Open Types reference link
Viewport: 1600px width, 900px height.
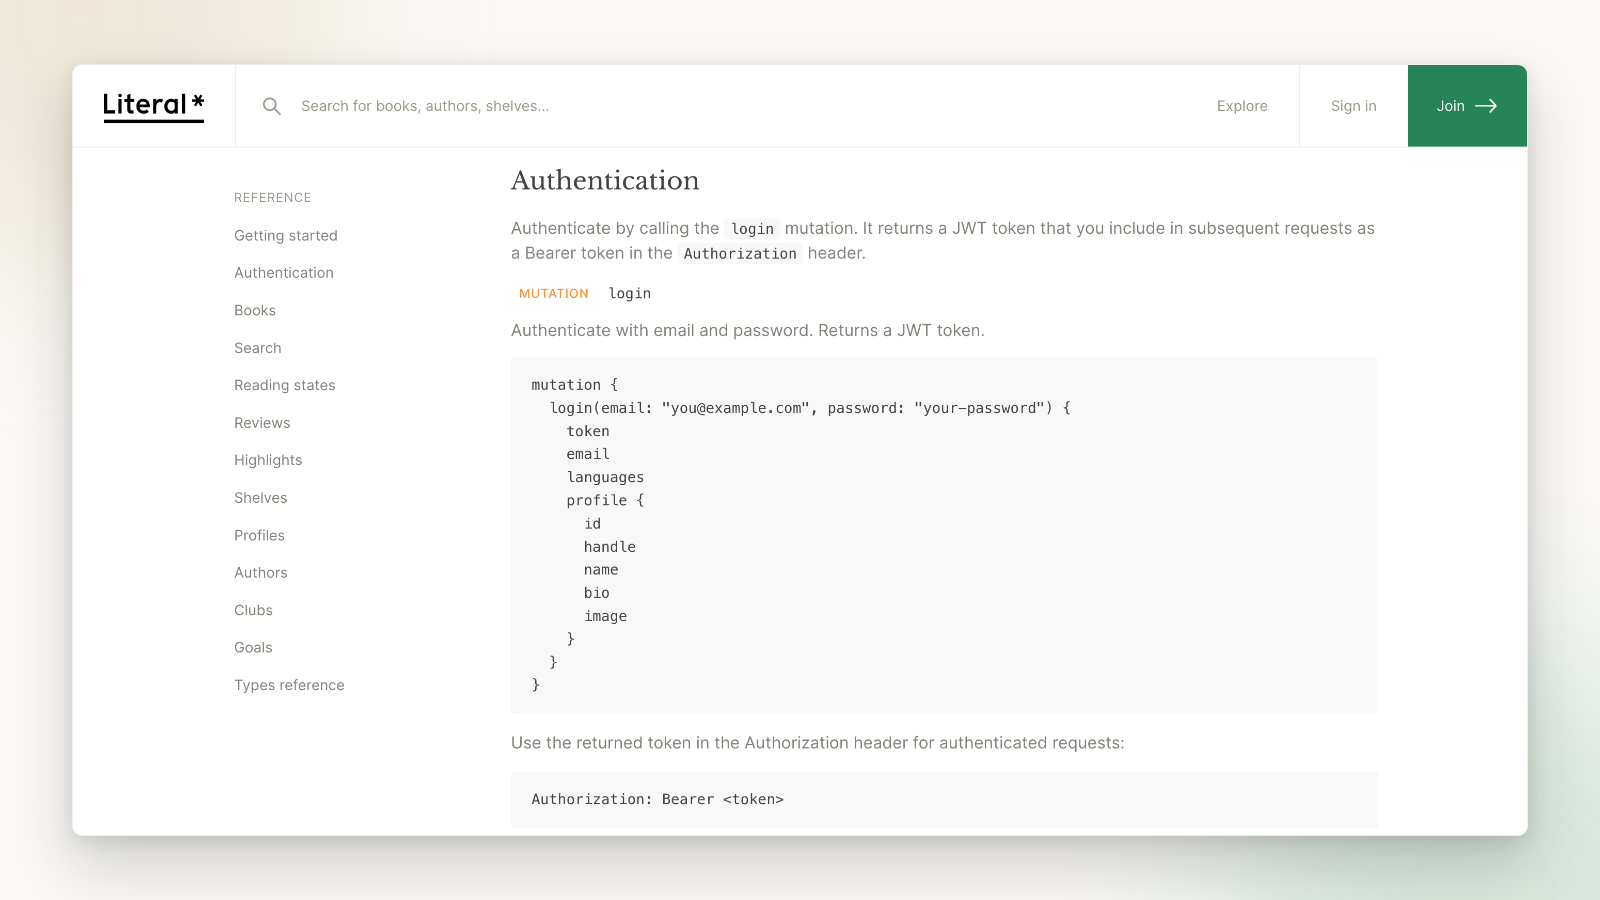tap(289, 686)
